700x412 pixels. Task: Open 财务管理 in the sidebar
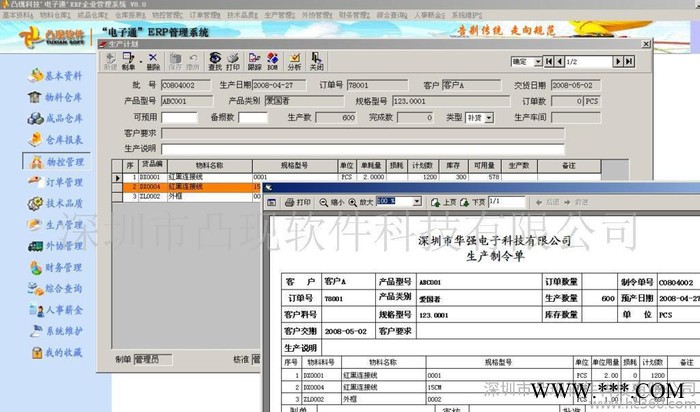tap(55, 267)
